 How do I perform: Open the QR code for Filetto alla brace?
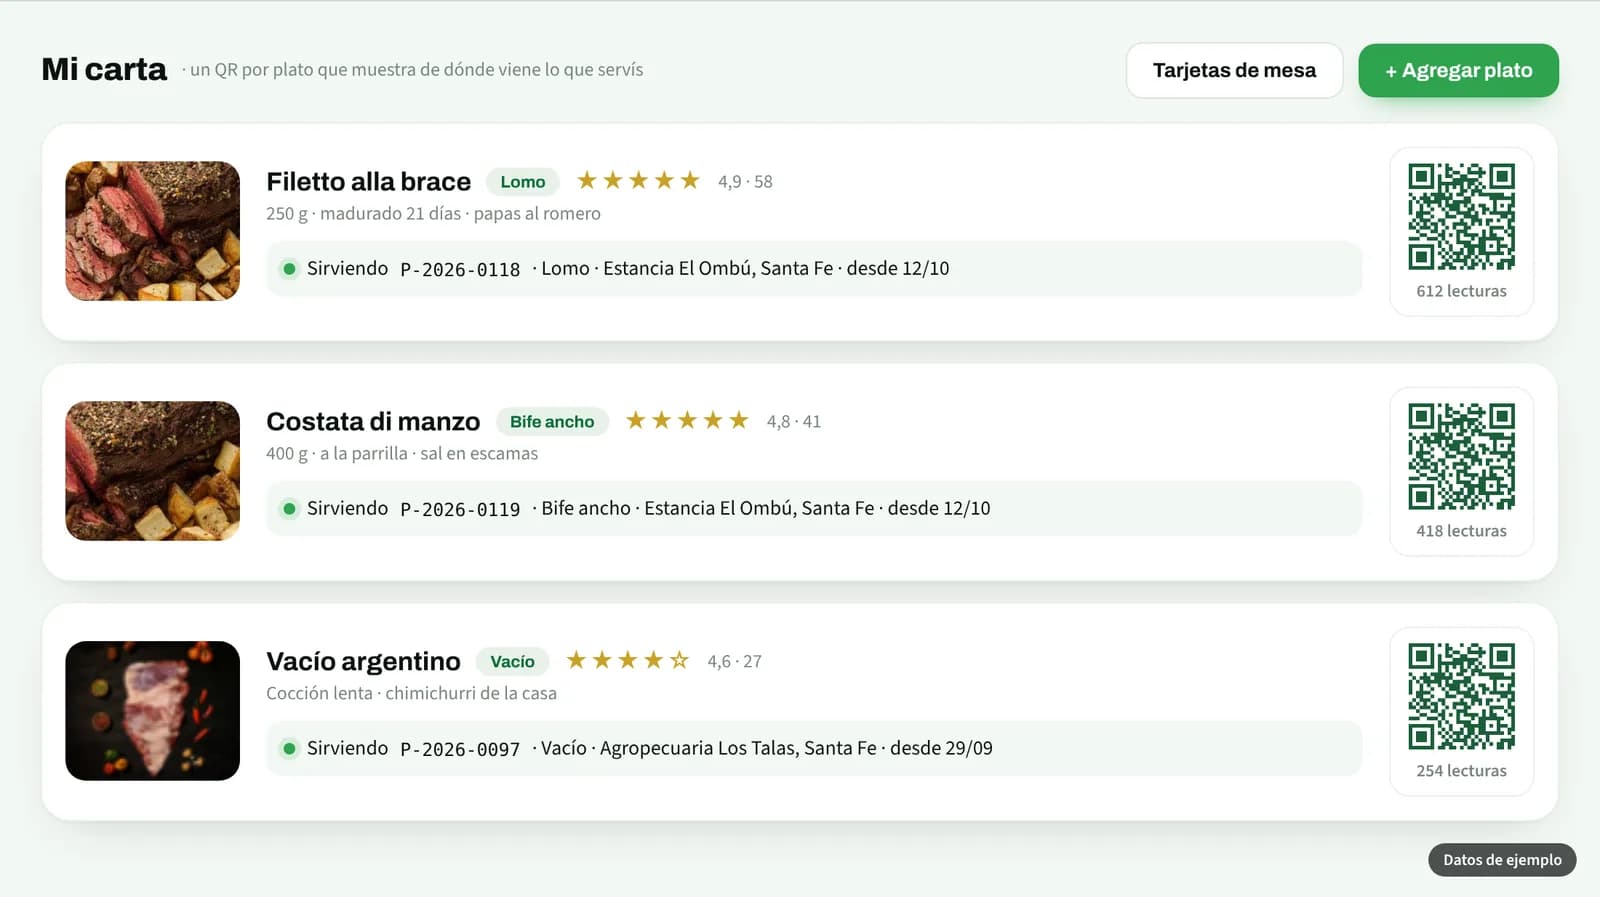1461,217
